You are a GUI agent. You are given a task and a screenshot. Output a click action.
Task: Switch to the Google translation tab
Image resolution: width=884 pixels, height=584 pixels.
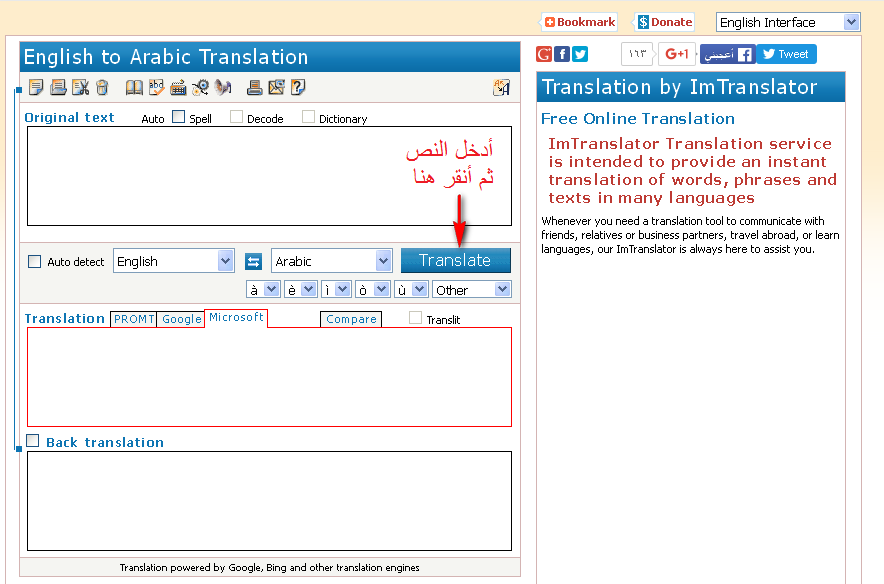click(181, 319)
